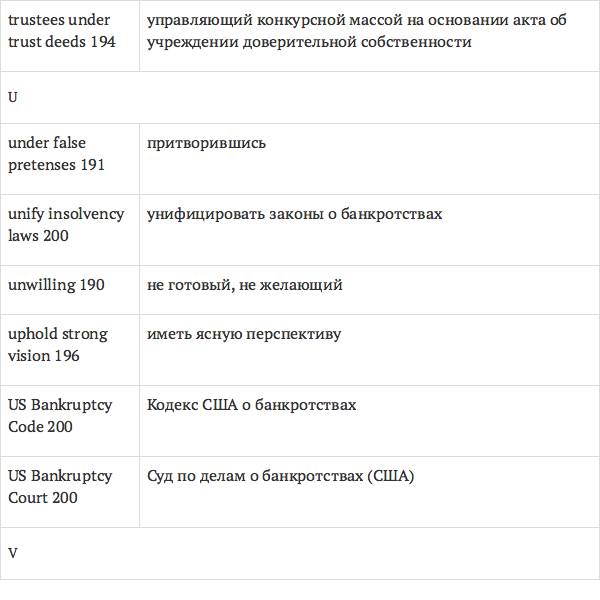Image resolution: width=600 pixels, height=600 pixels.
Task: Click the term 'unwilling'
Action: pos(42,285)
